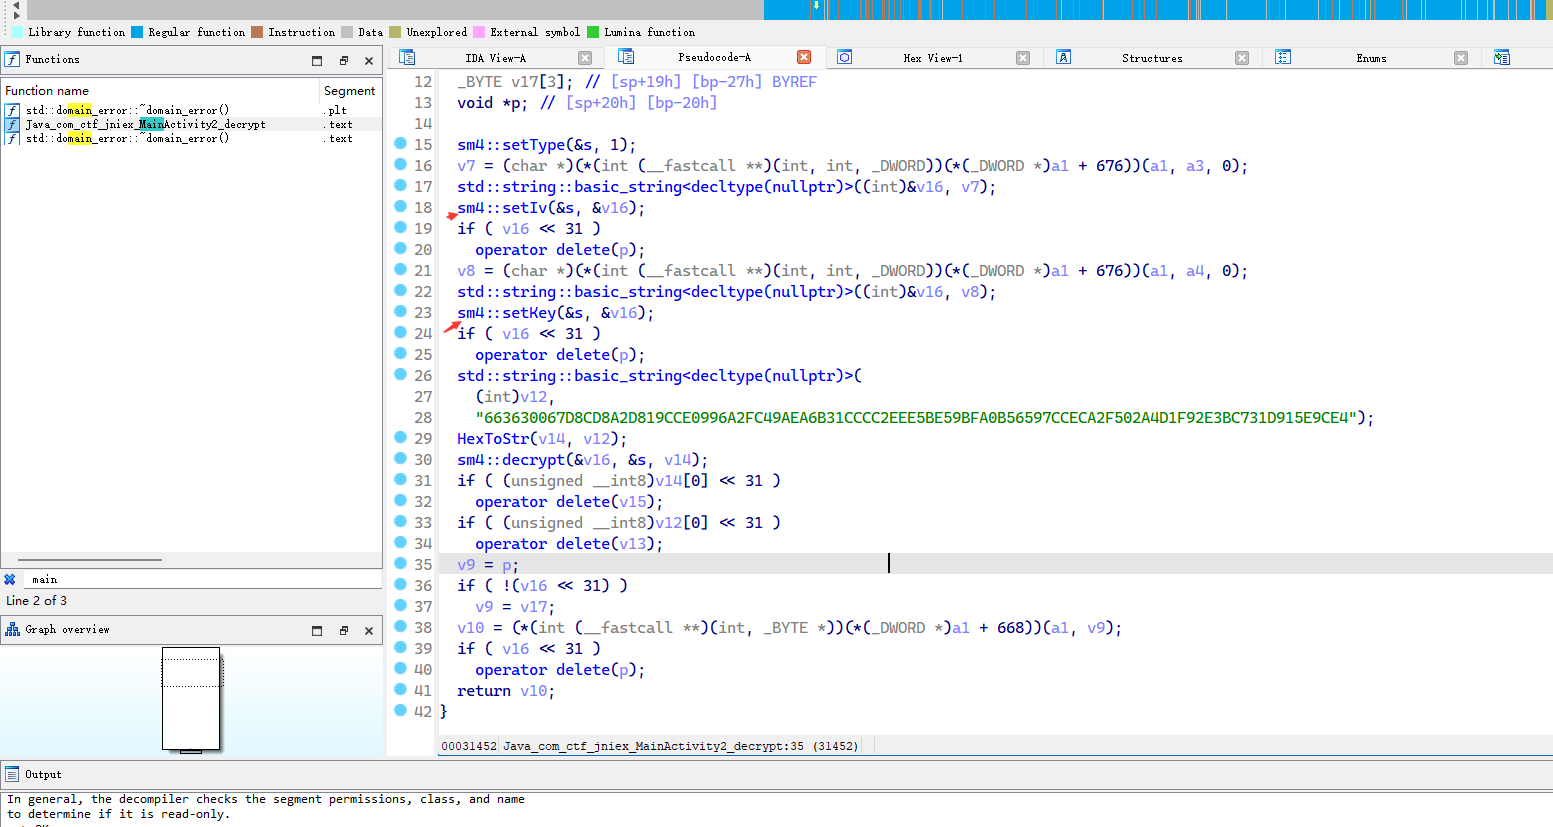
Task: Toggle breakpoint dot on line 23
Action: [x=400, y=312]
